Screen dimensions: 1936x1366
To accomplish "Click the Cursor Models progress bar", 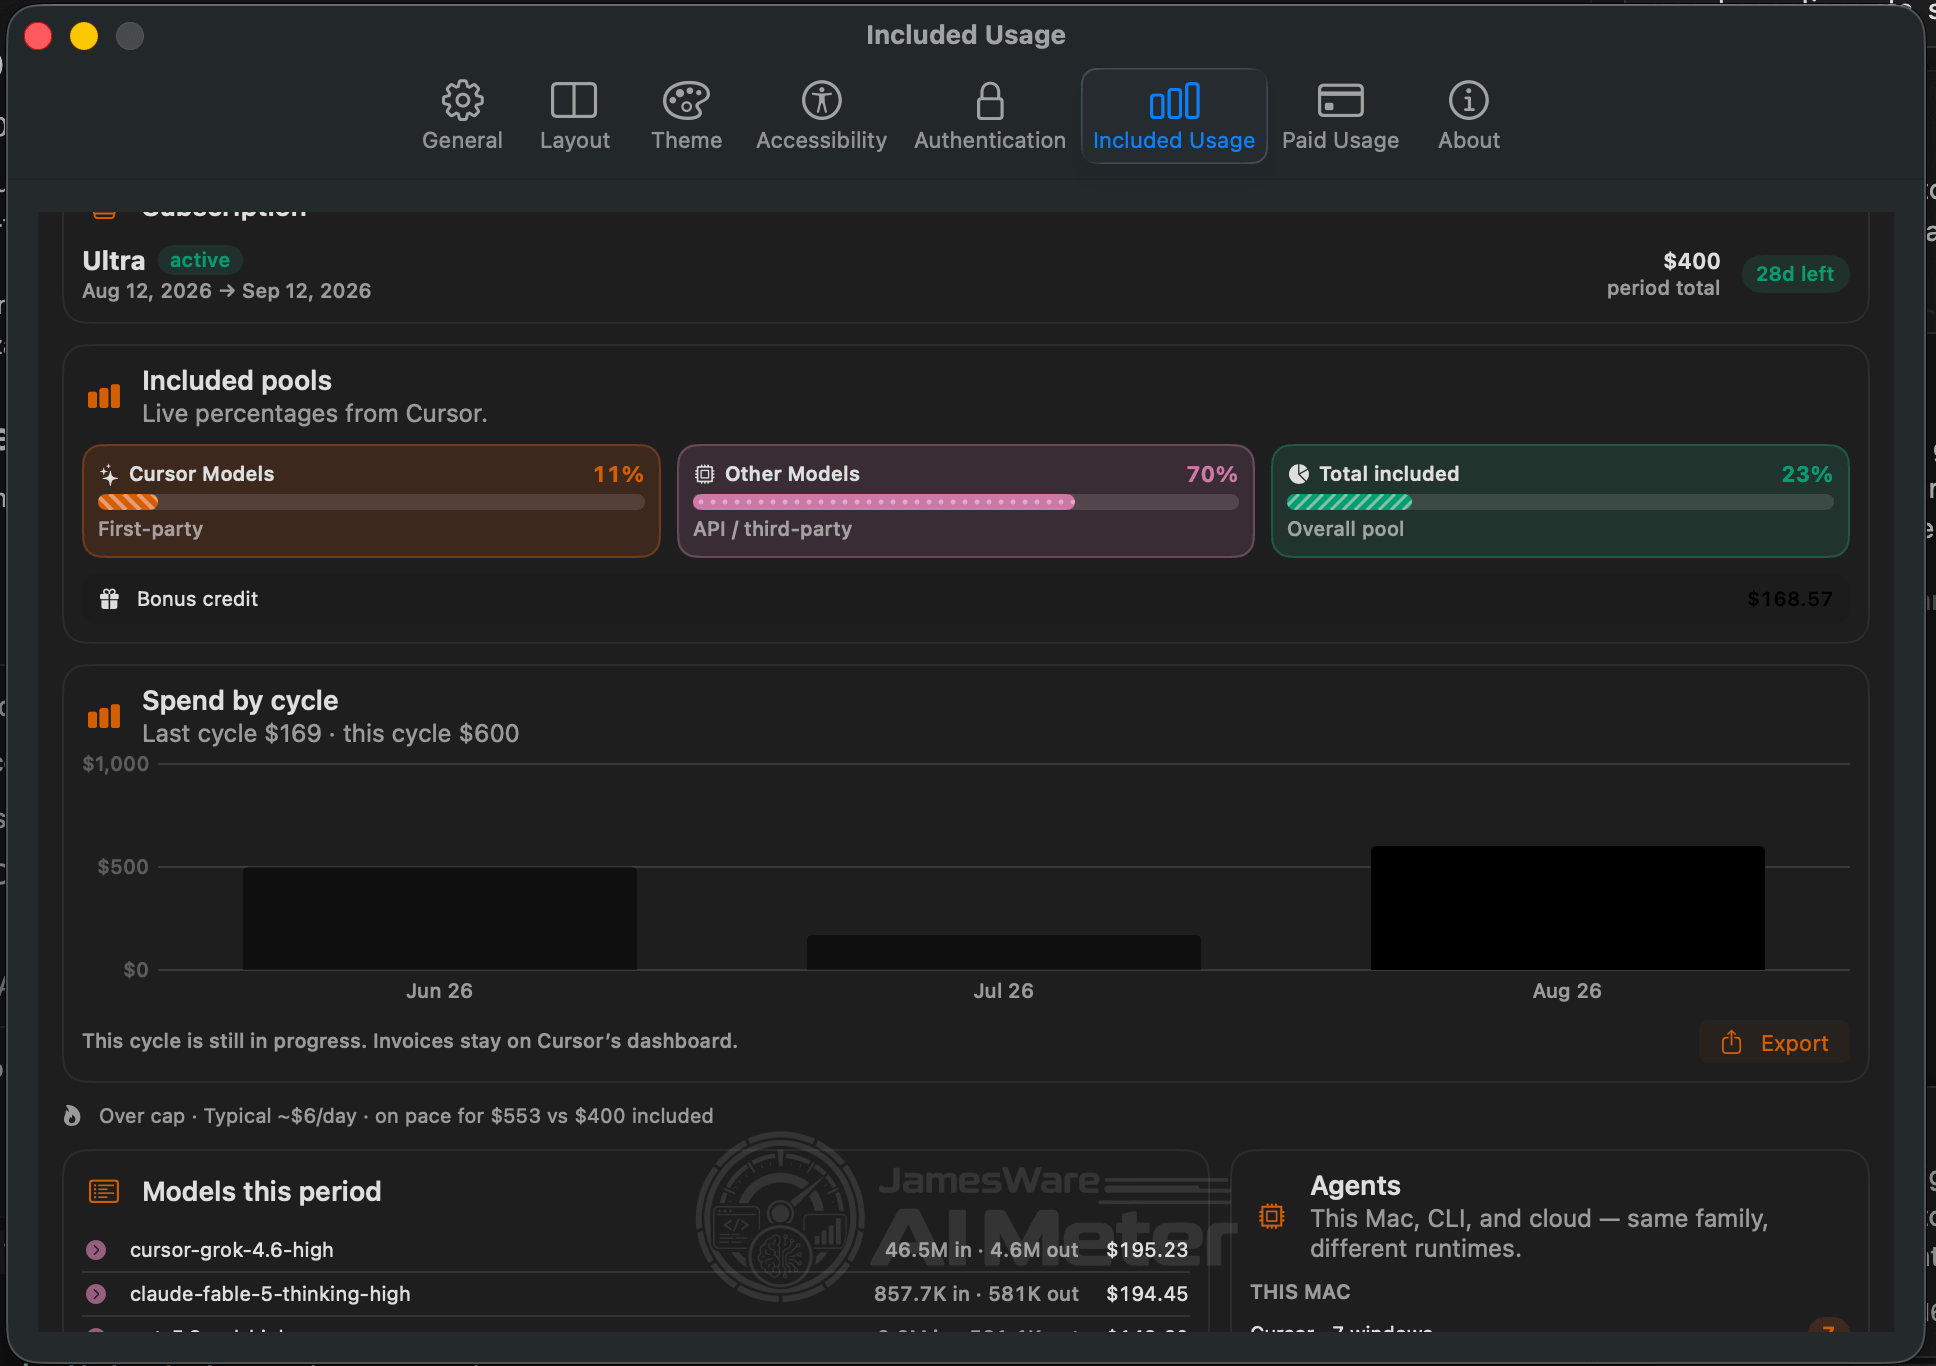I will 371,502.
